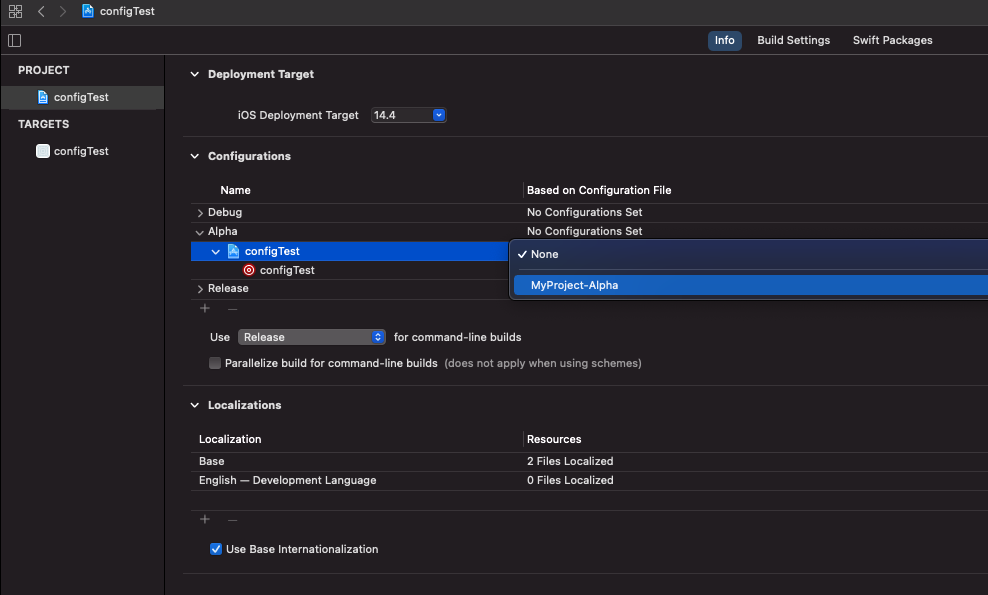Image resolution: width=988 pixels, height=595 pixels.
Task: Select configTest target under TARGETS
Action: click(83, 151)
